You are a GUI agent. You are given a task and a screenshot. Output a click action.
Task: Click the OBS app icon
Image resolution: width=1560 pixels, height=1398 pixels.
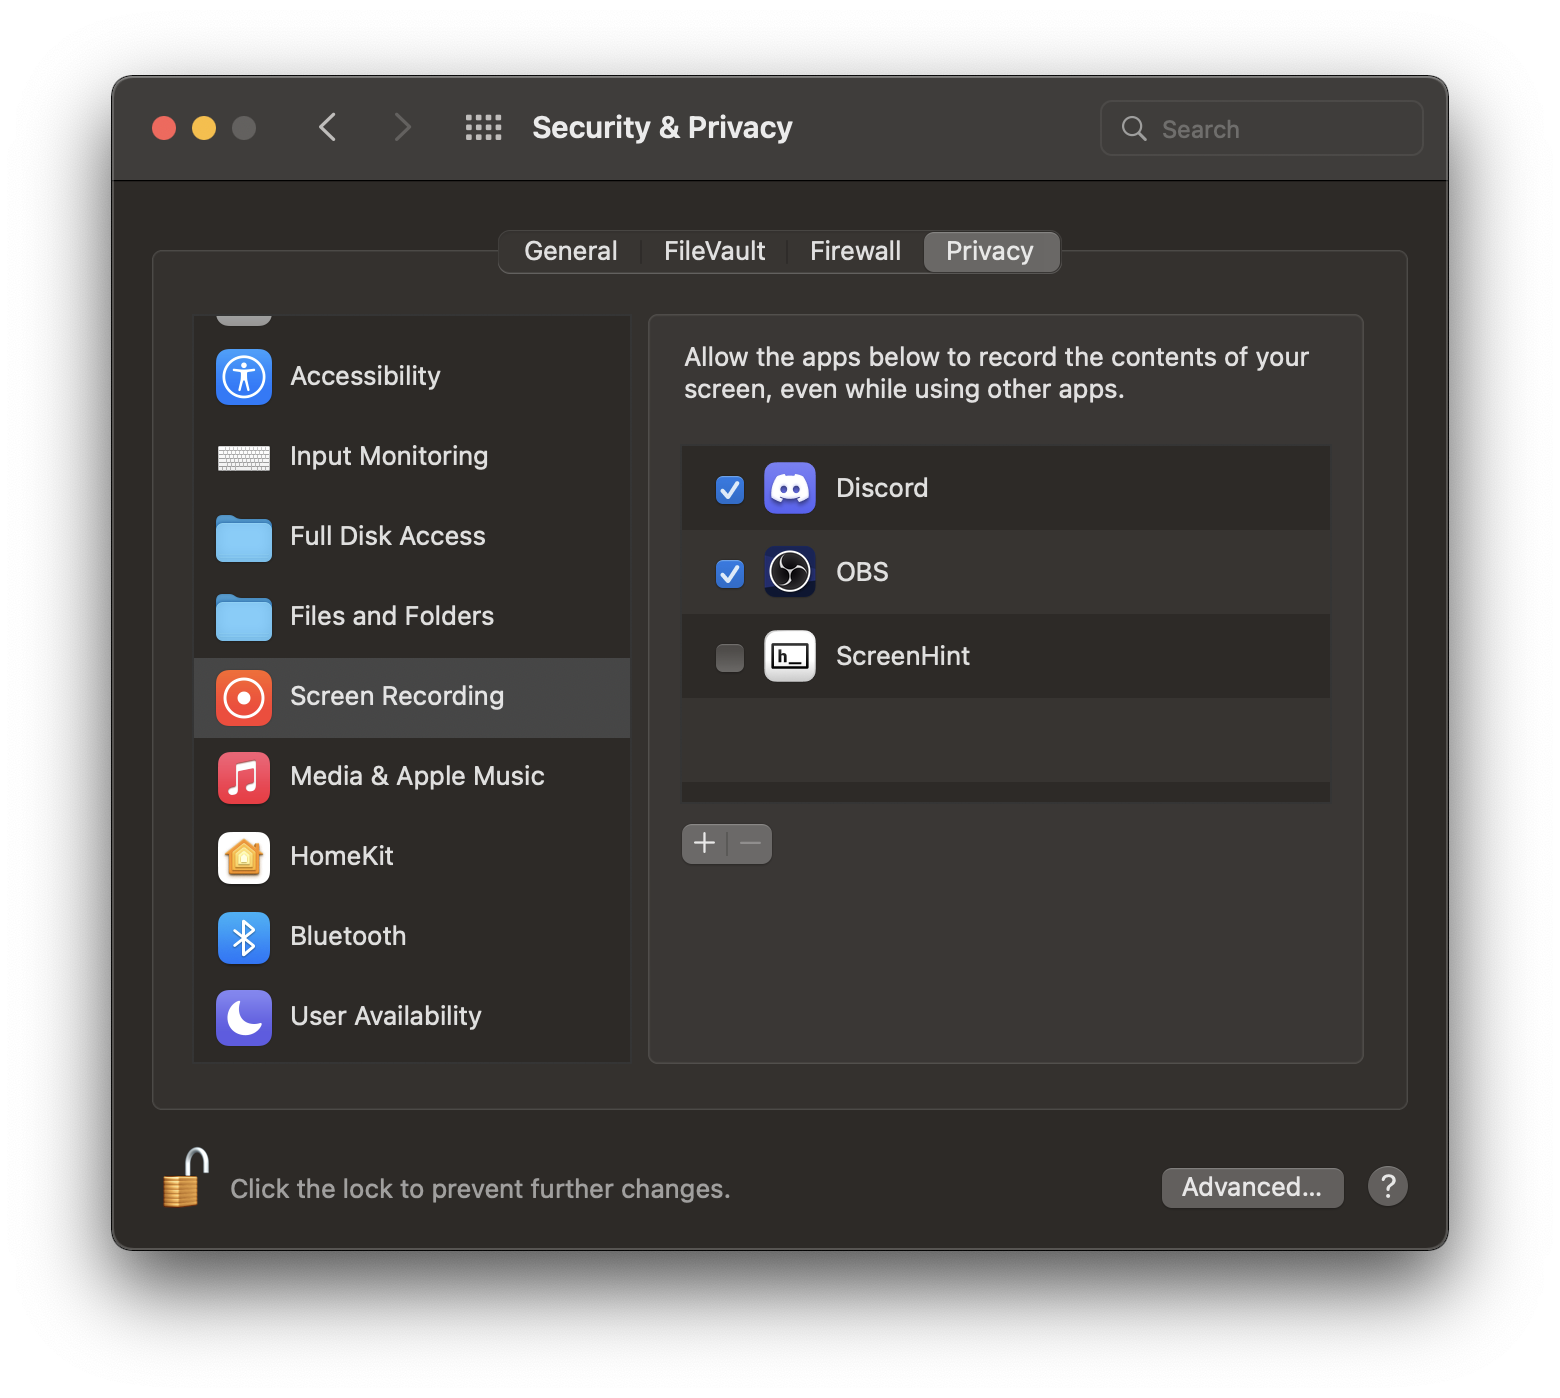pyautogui.click(x=790, y=572)
